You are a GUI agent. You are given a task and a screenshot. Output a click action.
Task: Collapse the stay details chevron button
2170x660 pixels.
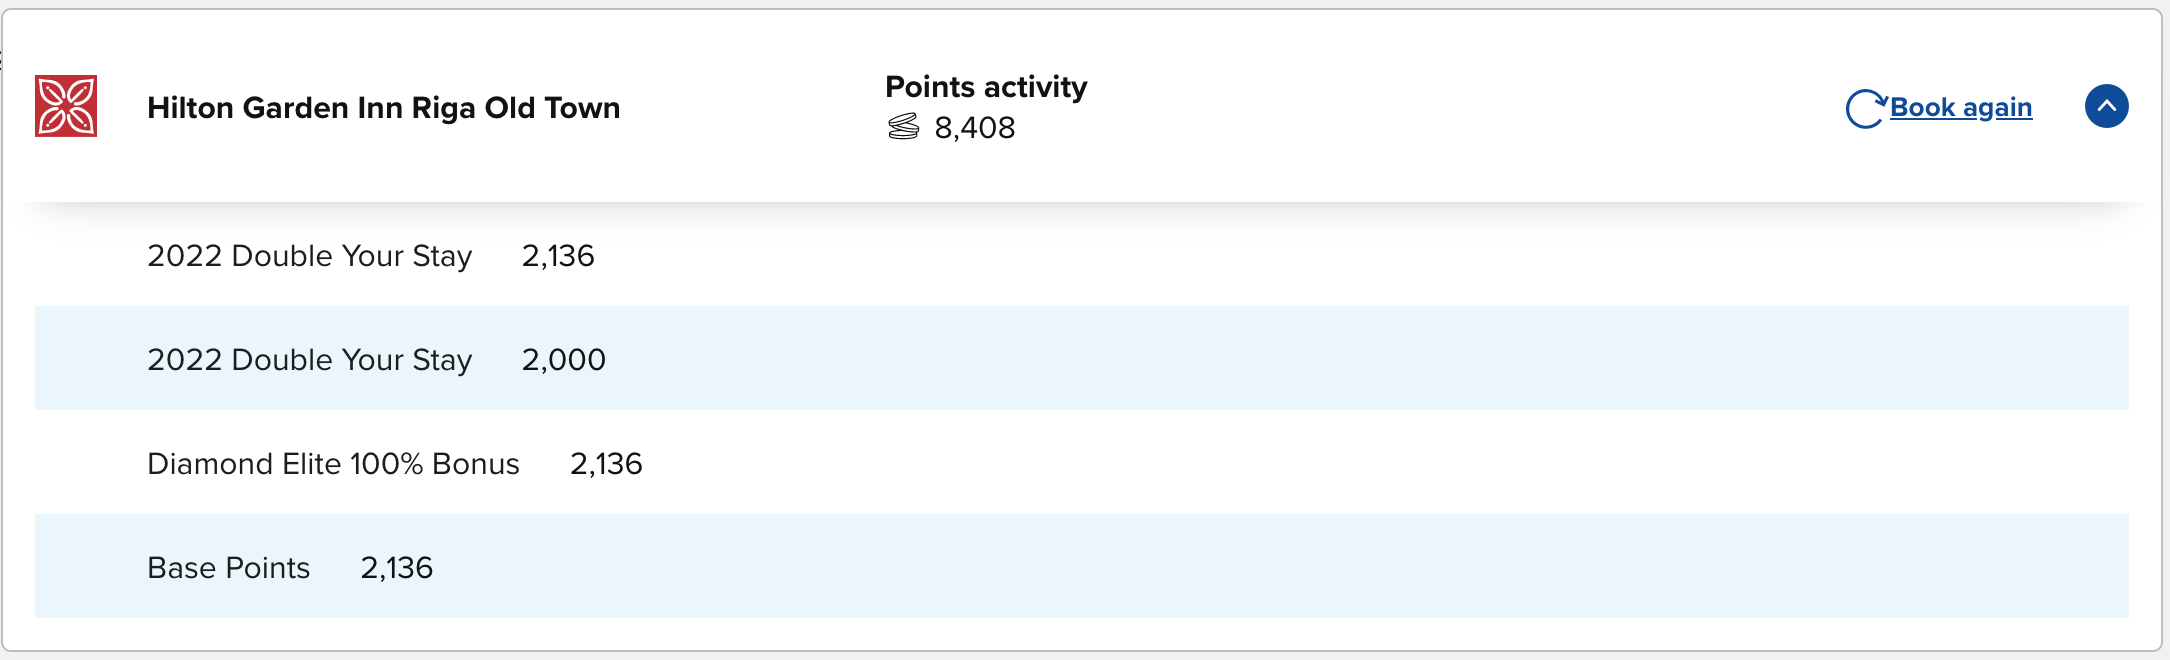click(2106, 106)
